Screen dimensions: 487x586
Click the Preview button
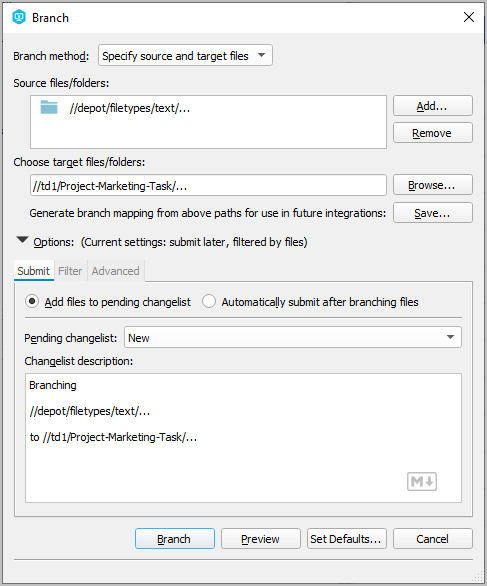tap(261, 539)
